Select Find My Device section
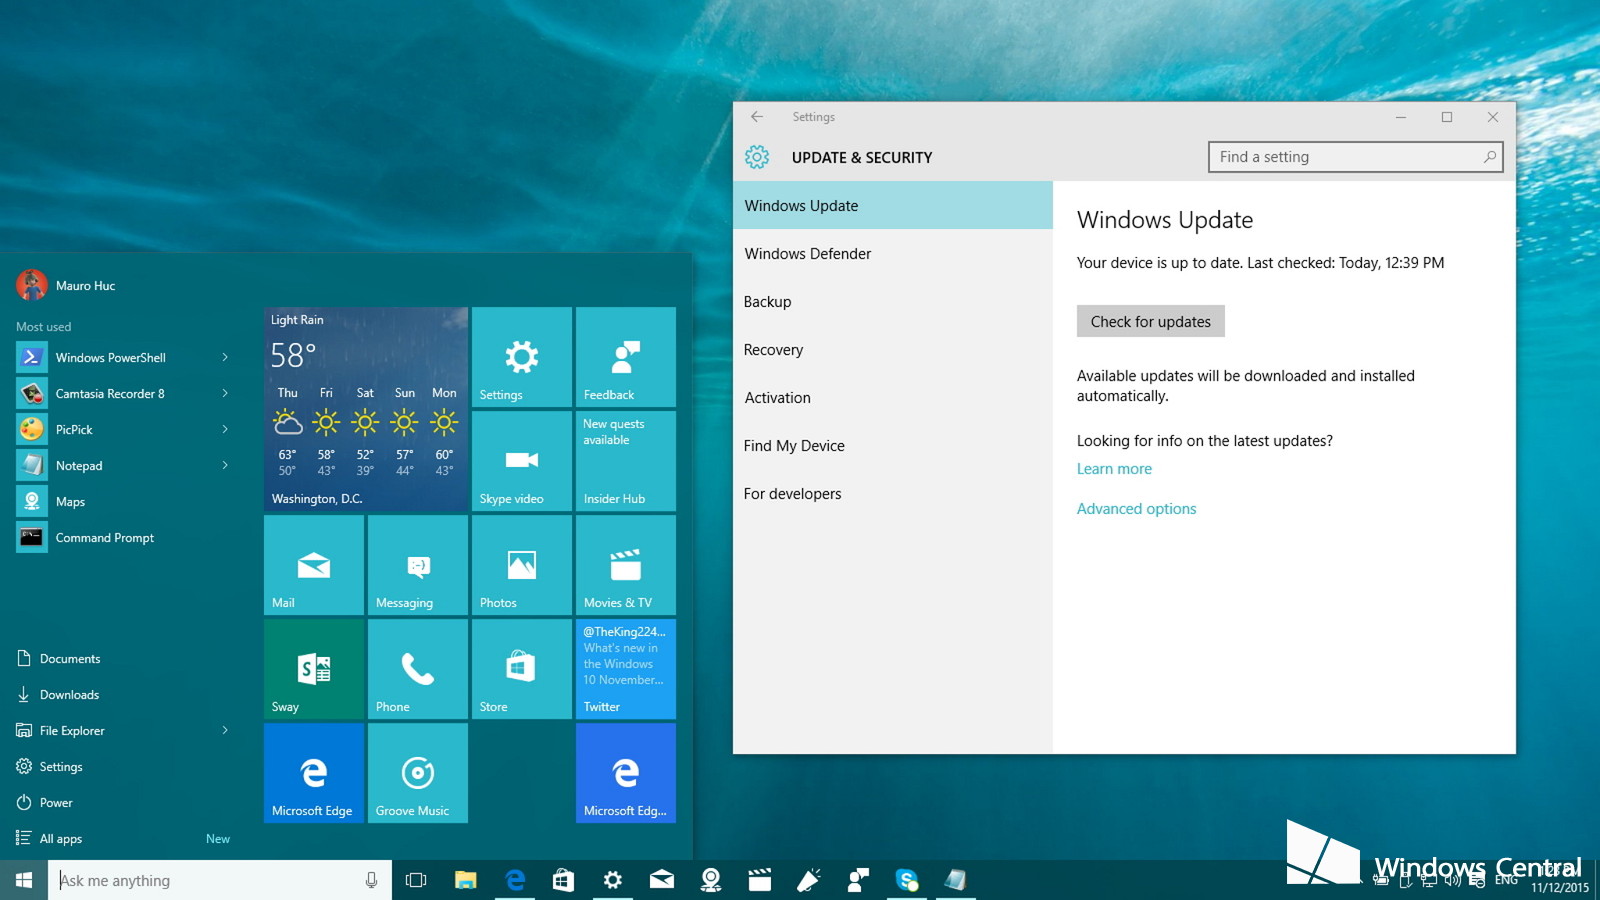 point(893,445)
